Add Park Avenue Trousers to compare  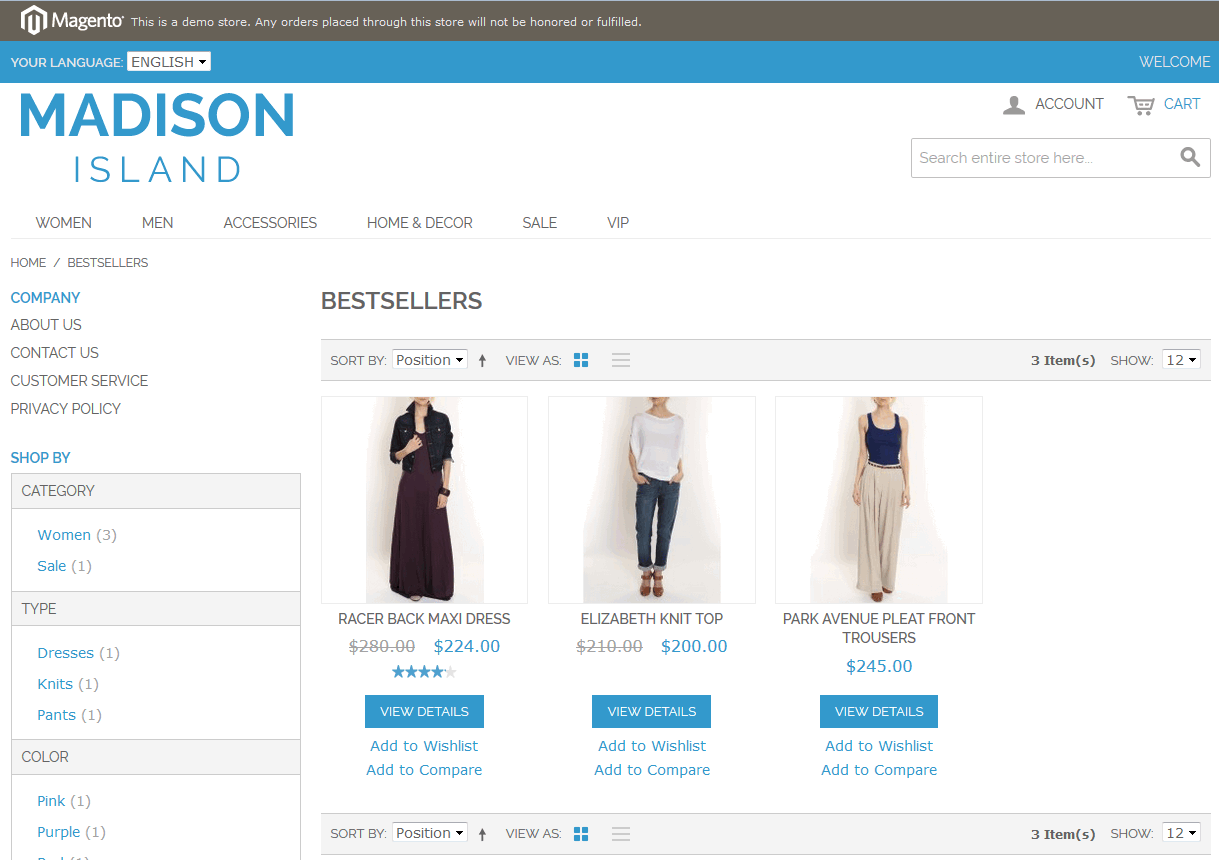879,770
